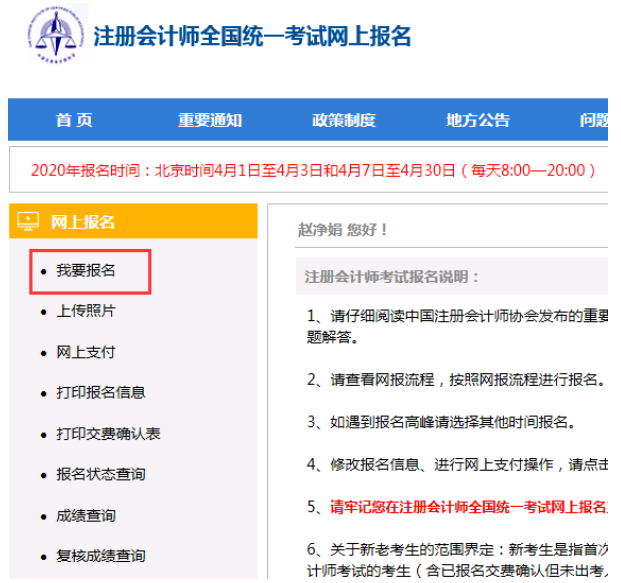Open the 首页 navigation tab

(74, 120)
